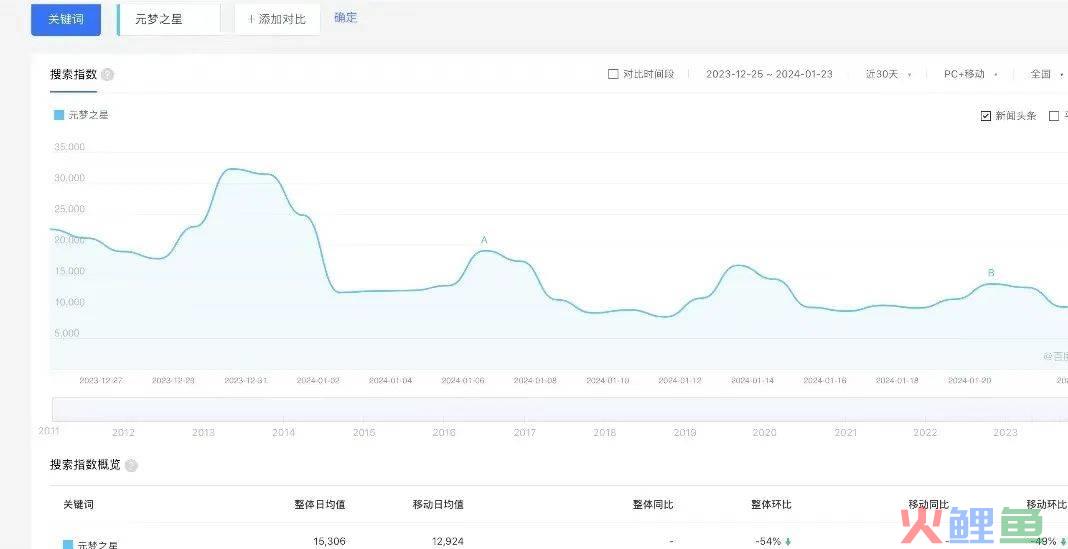Click the 25,000 y-axis label

[x=69, y=209]
